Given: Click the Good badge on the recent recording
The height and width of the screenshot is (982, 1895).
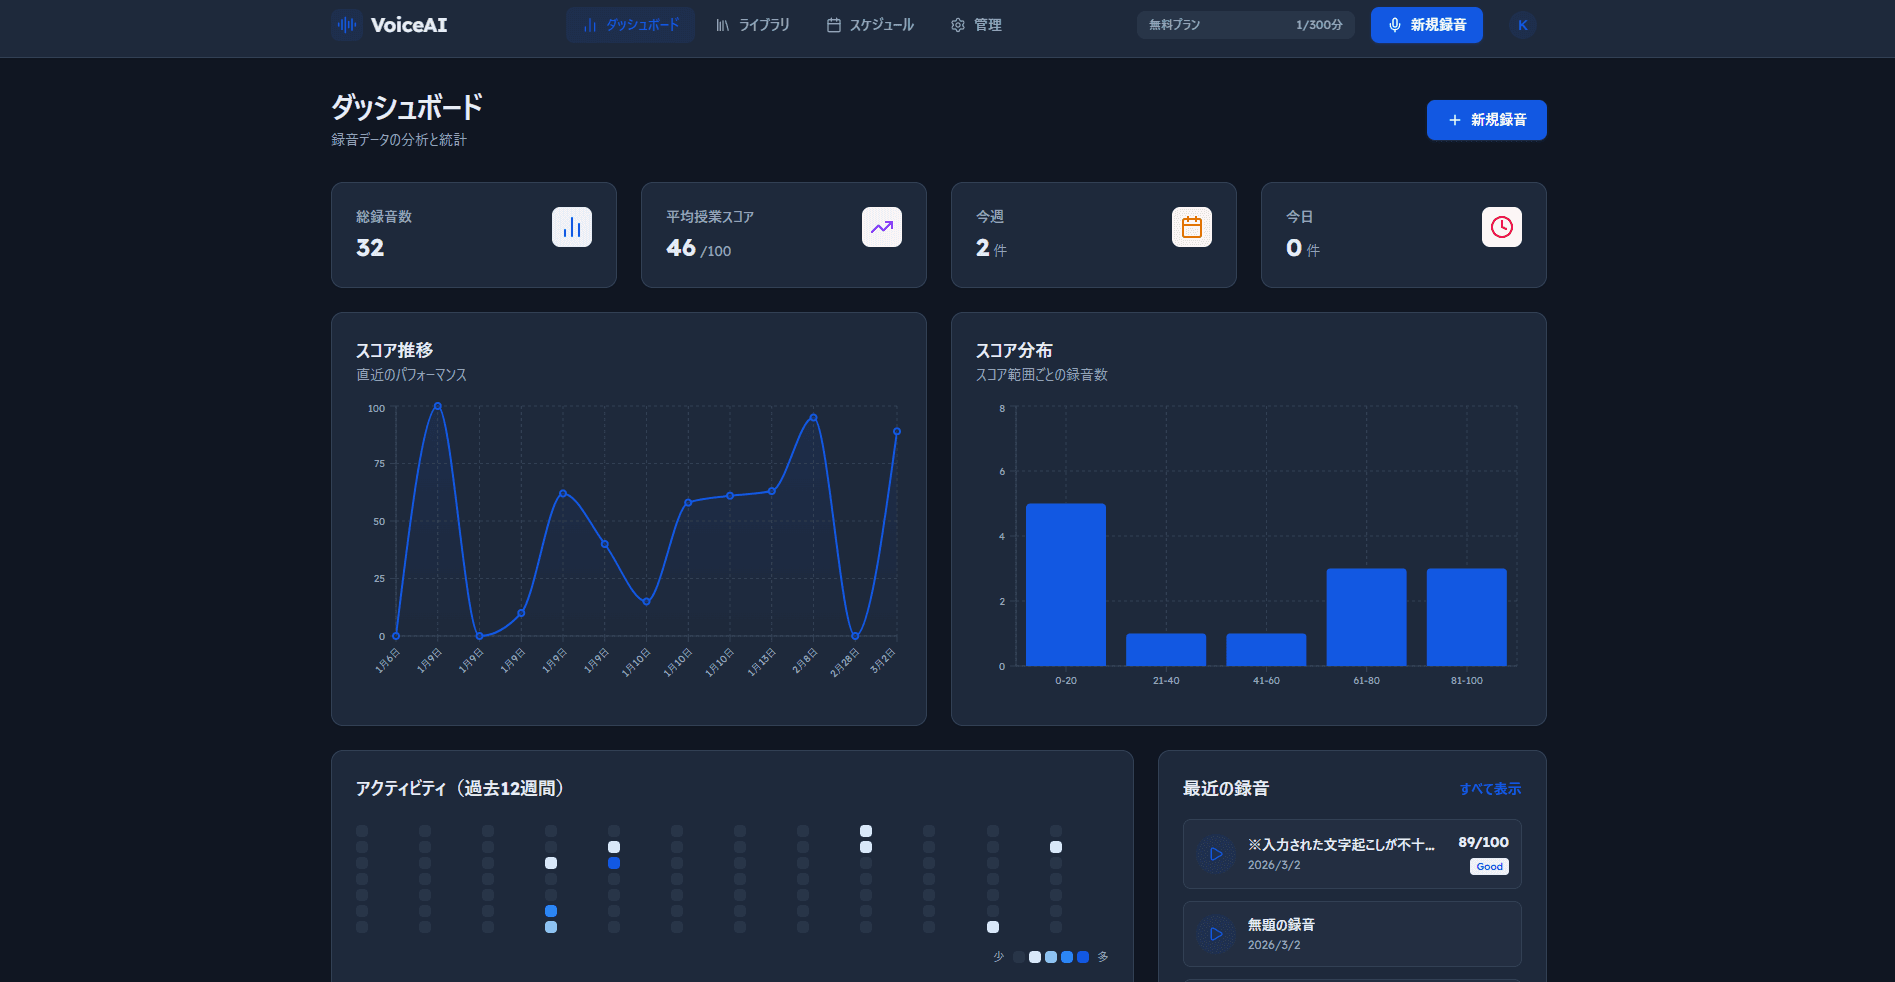Looking at the screenshot, I should 1488,867.
